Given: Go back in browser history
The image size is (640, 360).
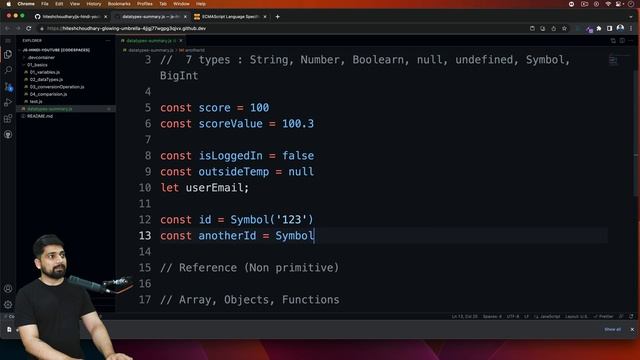Looking at the screenshot, I should tap(7, 28).
